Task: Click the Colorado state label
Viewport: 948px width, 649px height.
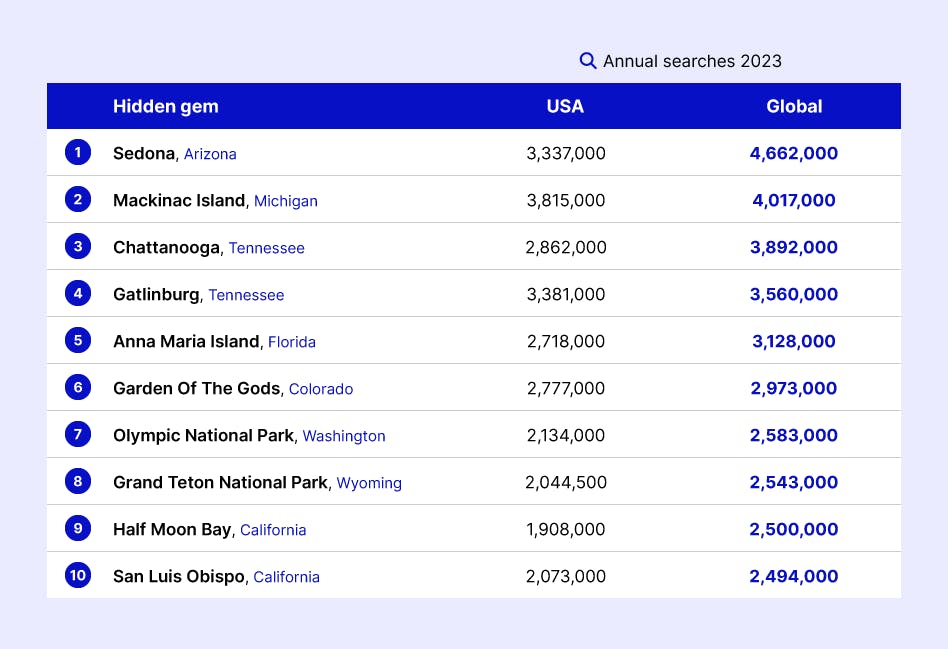Action: click(x=321, y=389)
